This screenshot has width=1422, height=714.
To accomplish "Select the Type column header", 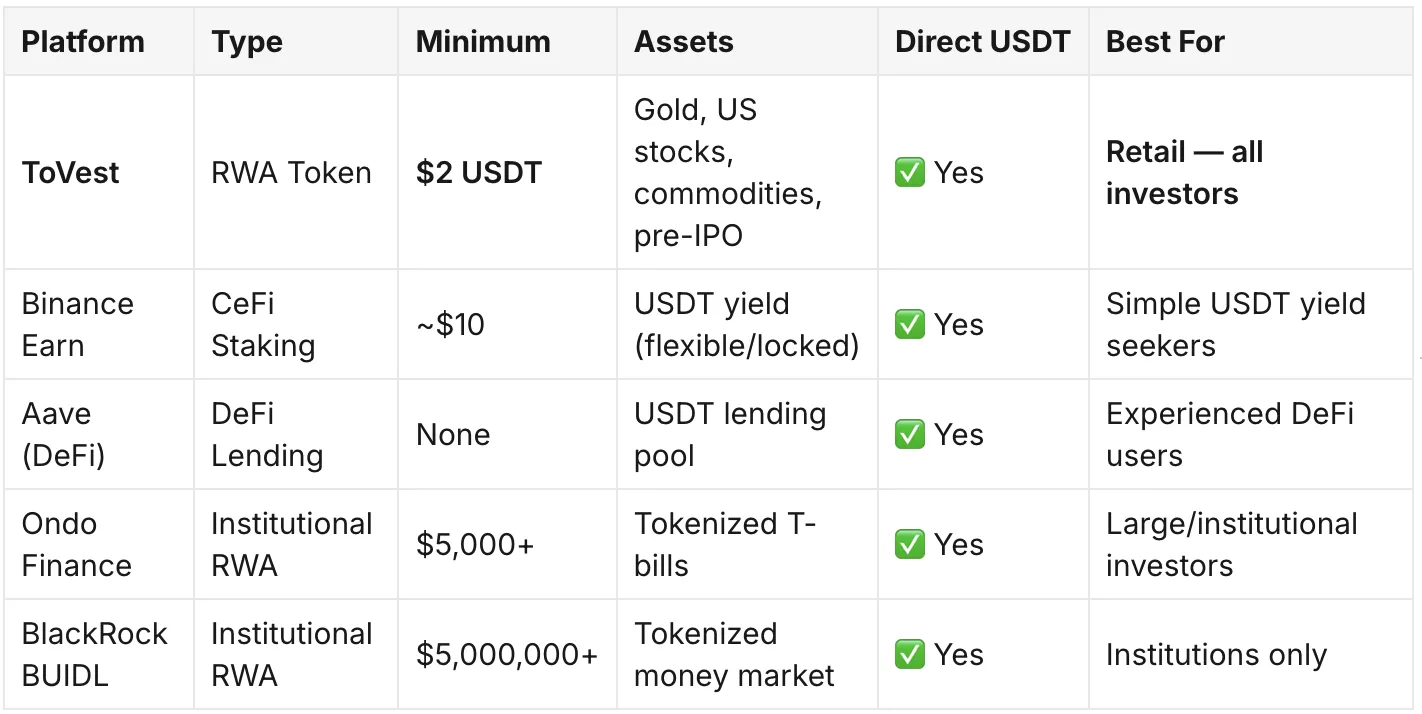I will [248, 42].
